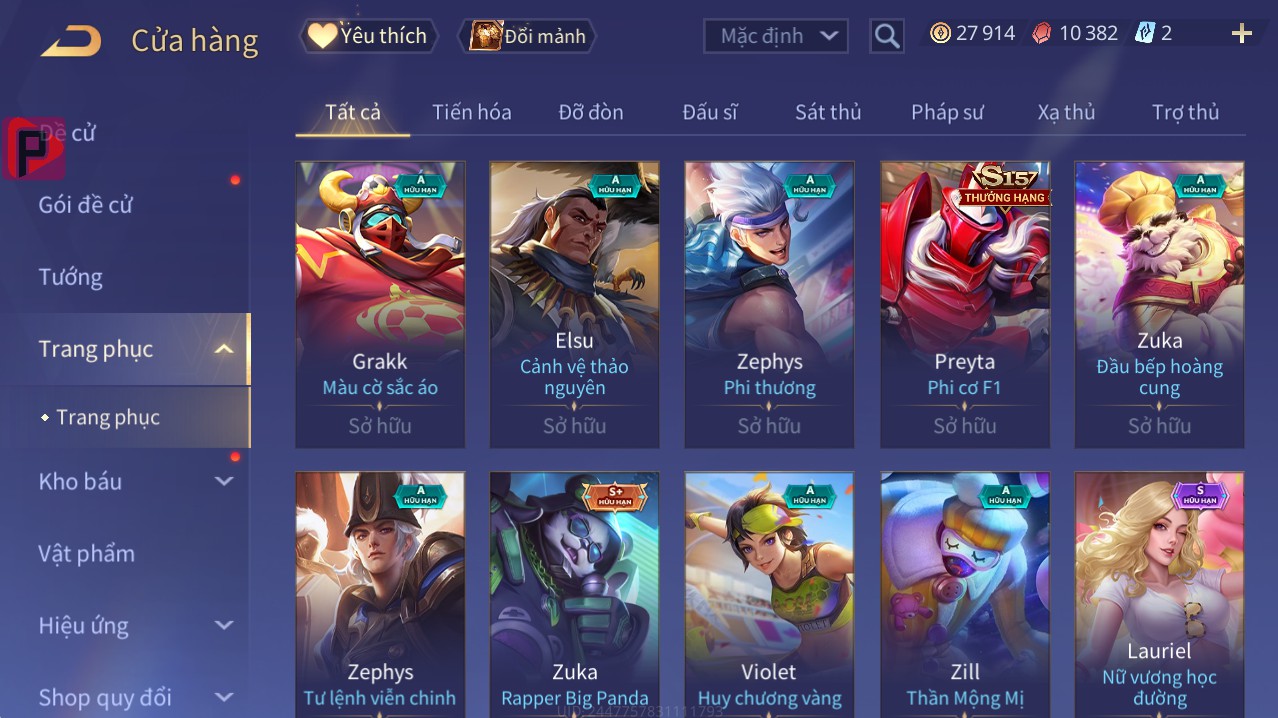The image size is (1278, 718).
Task: Switch to the Pháp sư tab
Action: (x=947, y=112)
